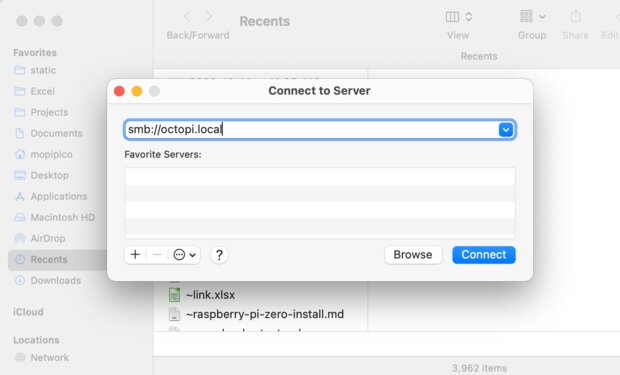Expand the server address history dropdown
Image resolution: width=620 pixels, height=375 pixels.
(506, 130)
